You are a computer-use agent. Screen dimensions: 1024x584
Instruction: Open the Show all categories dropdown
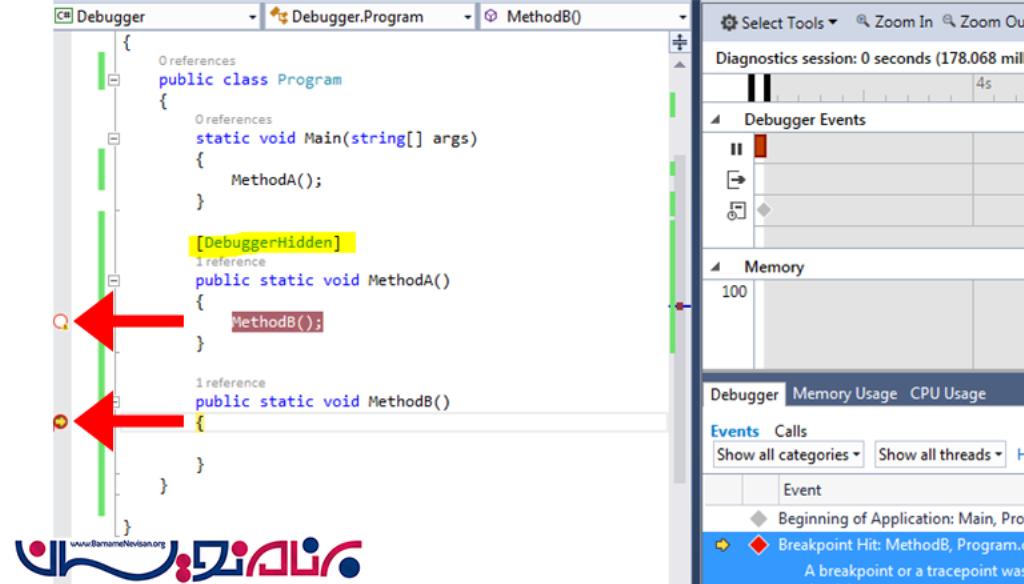pos(788,455)
